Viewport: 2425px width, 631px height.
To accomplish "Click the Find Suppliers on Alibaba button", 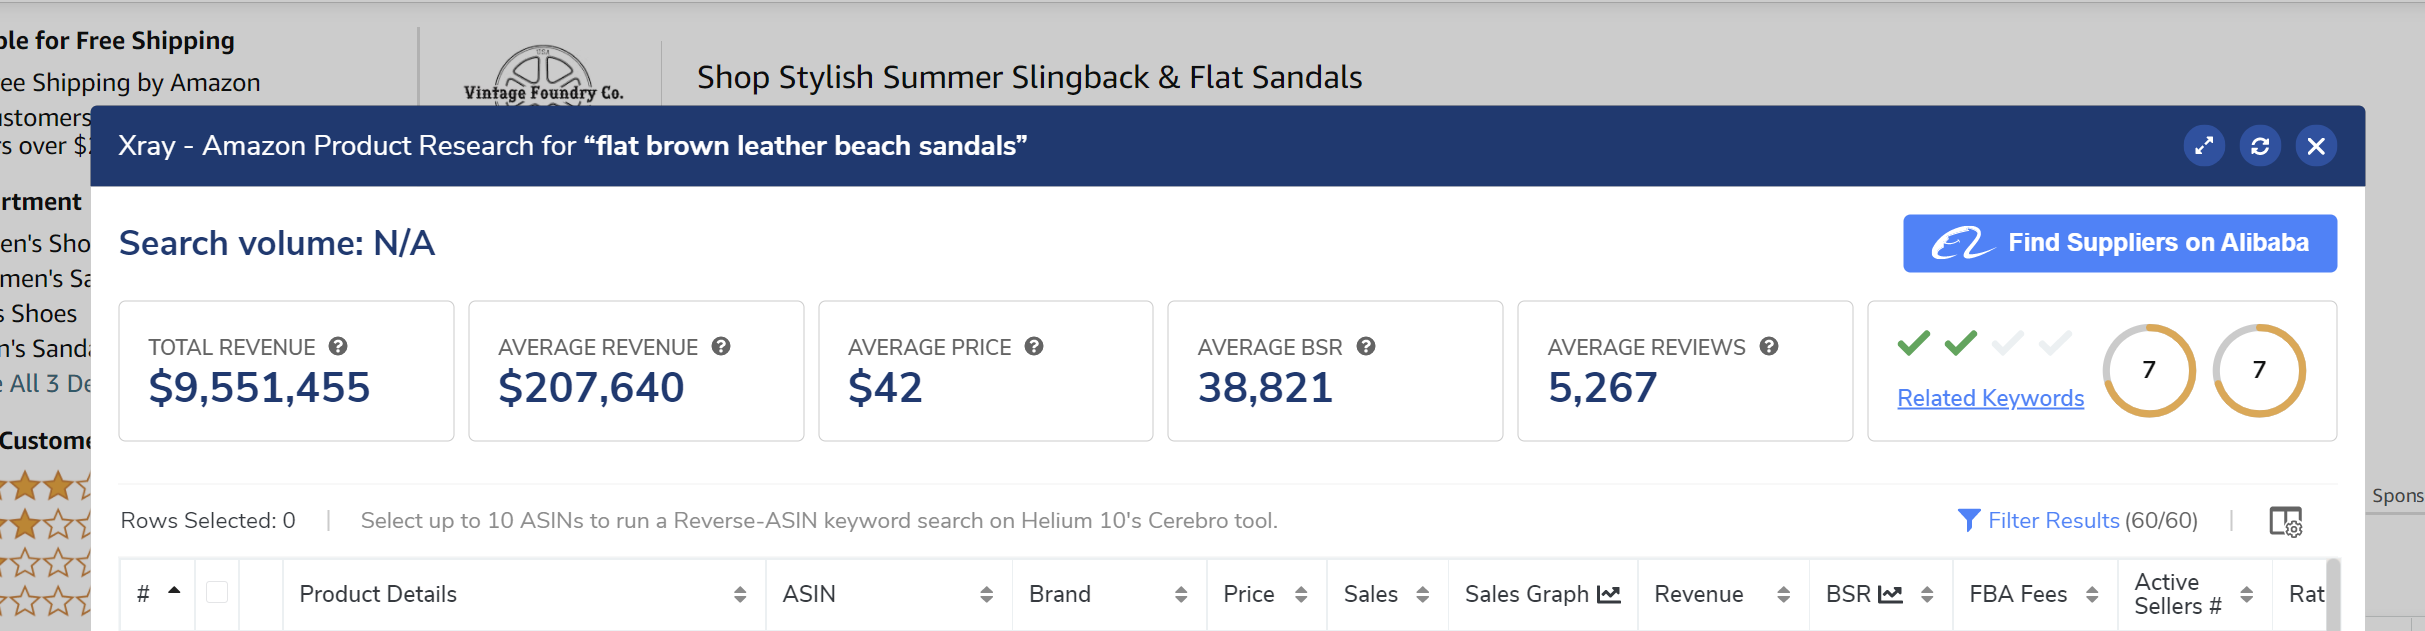I will pos(2119,243).
